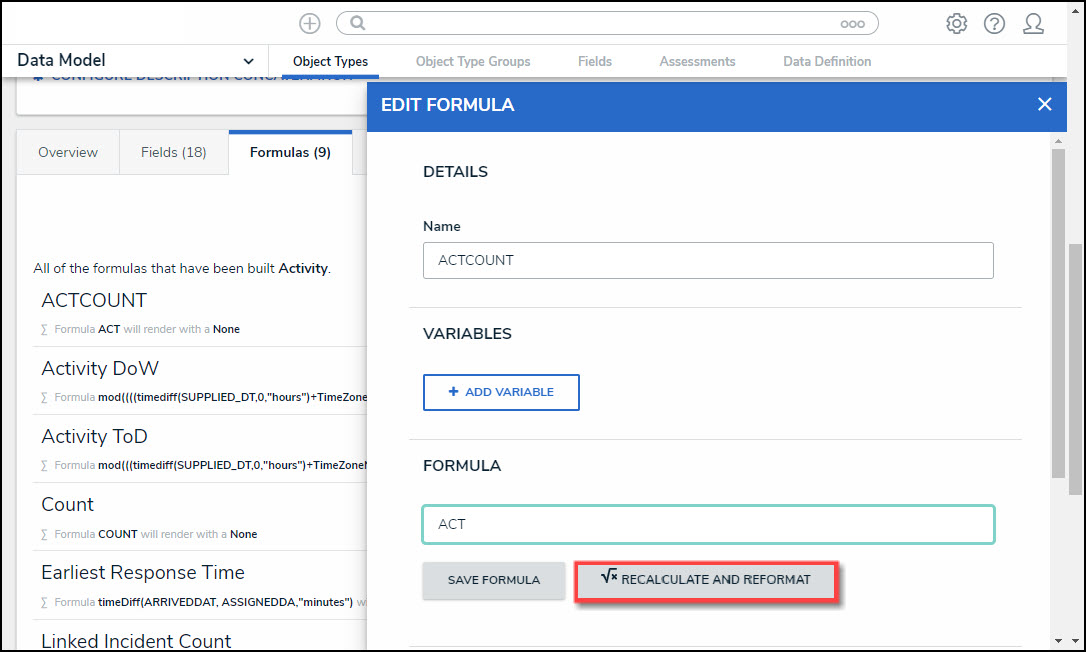
Task: Open the settings gear icon
Action: (956, 23)
